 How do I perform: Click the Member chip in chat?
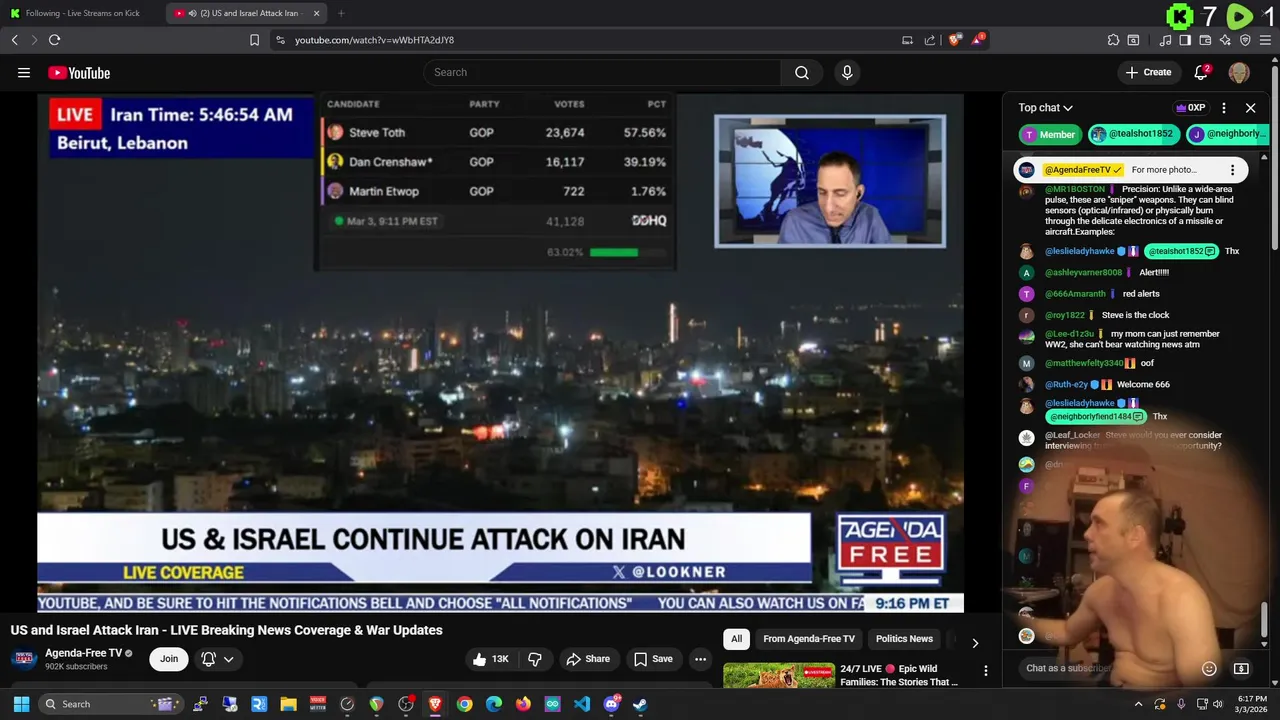click(1050, 134)
